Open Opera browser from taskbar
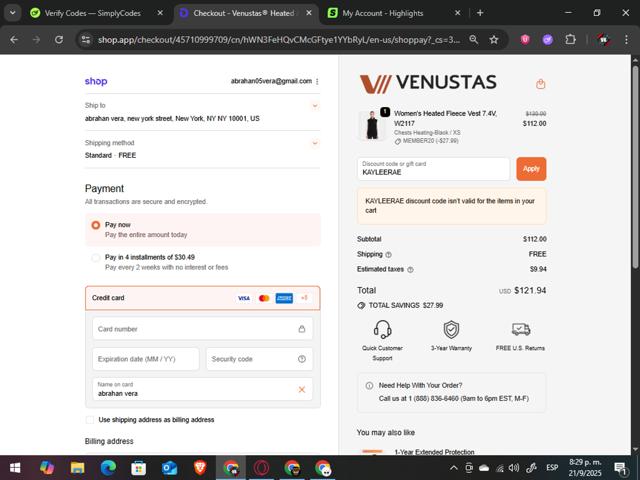The height and width of the screenshot is (480, 640). pos(262,468)
